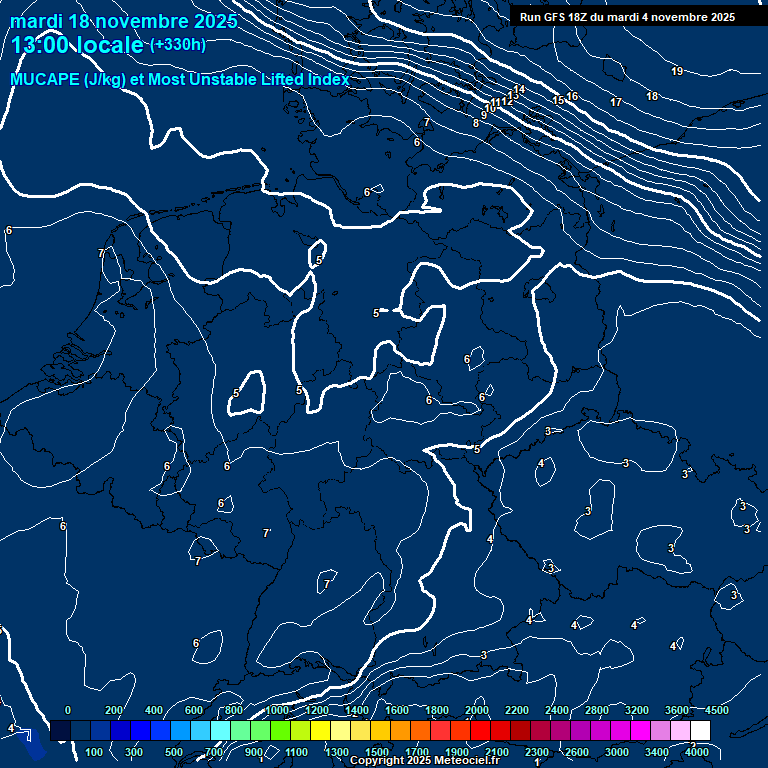Click the date title 'mardi 18 novembre 2025'
768x768 pixels.
tap(124, 22)
